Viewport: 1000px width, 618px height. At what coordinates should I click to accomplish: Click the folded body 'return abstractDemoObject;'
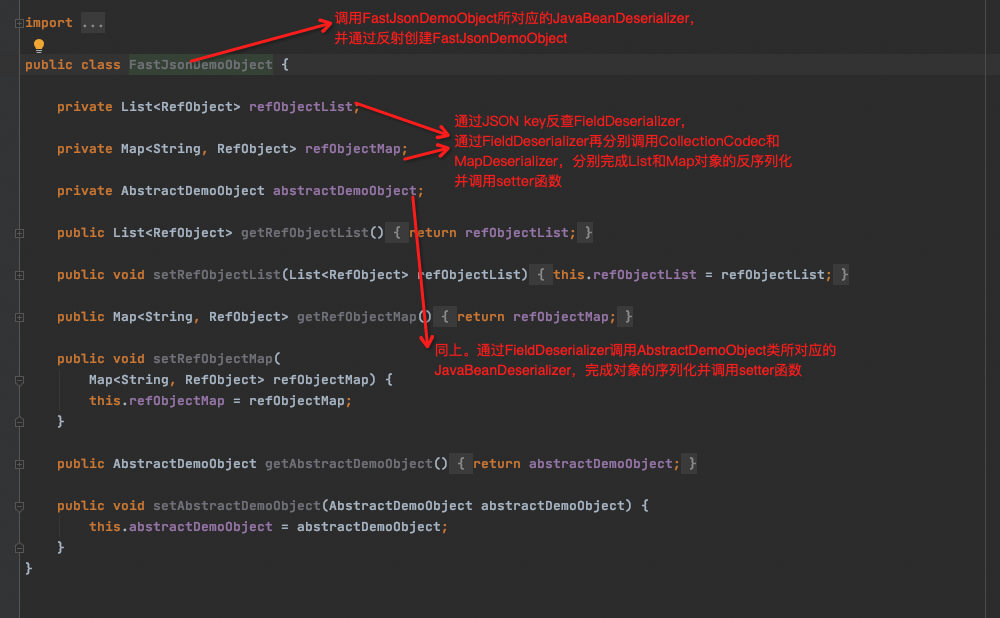(577, 464)
